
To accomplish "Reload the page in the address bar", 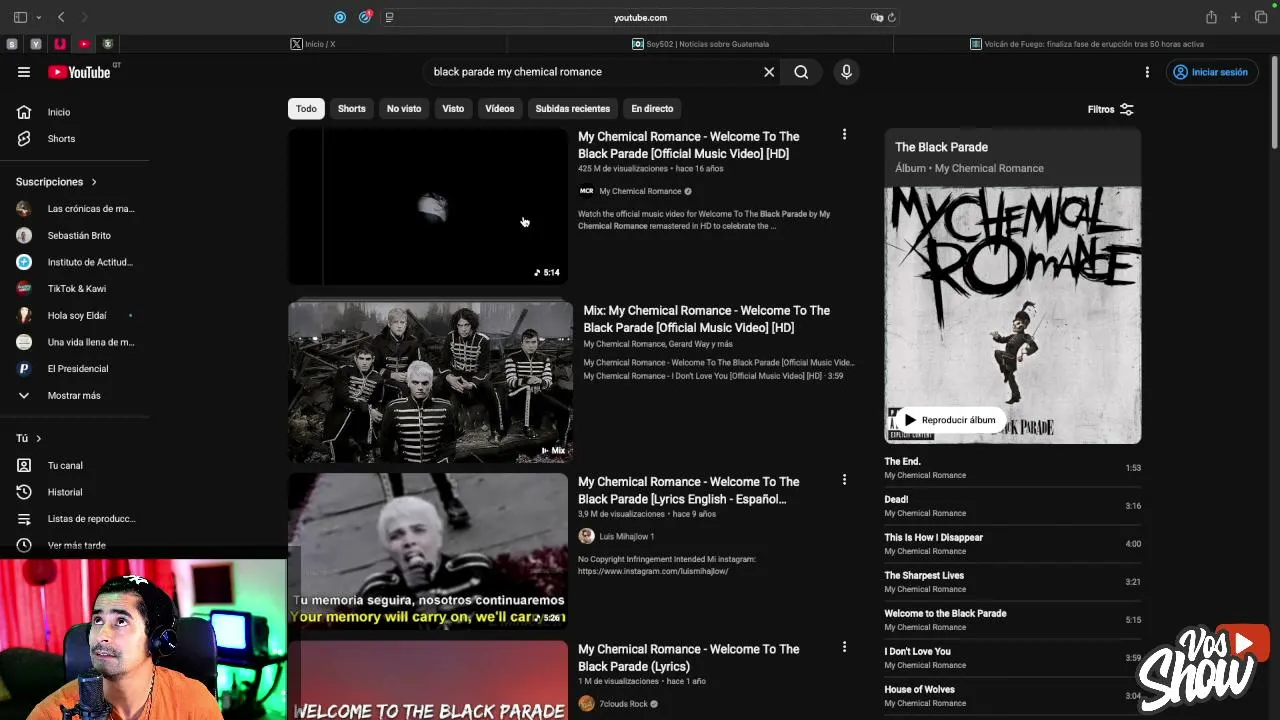I will (892, 17).
